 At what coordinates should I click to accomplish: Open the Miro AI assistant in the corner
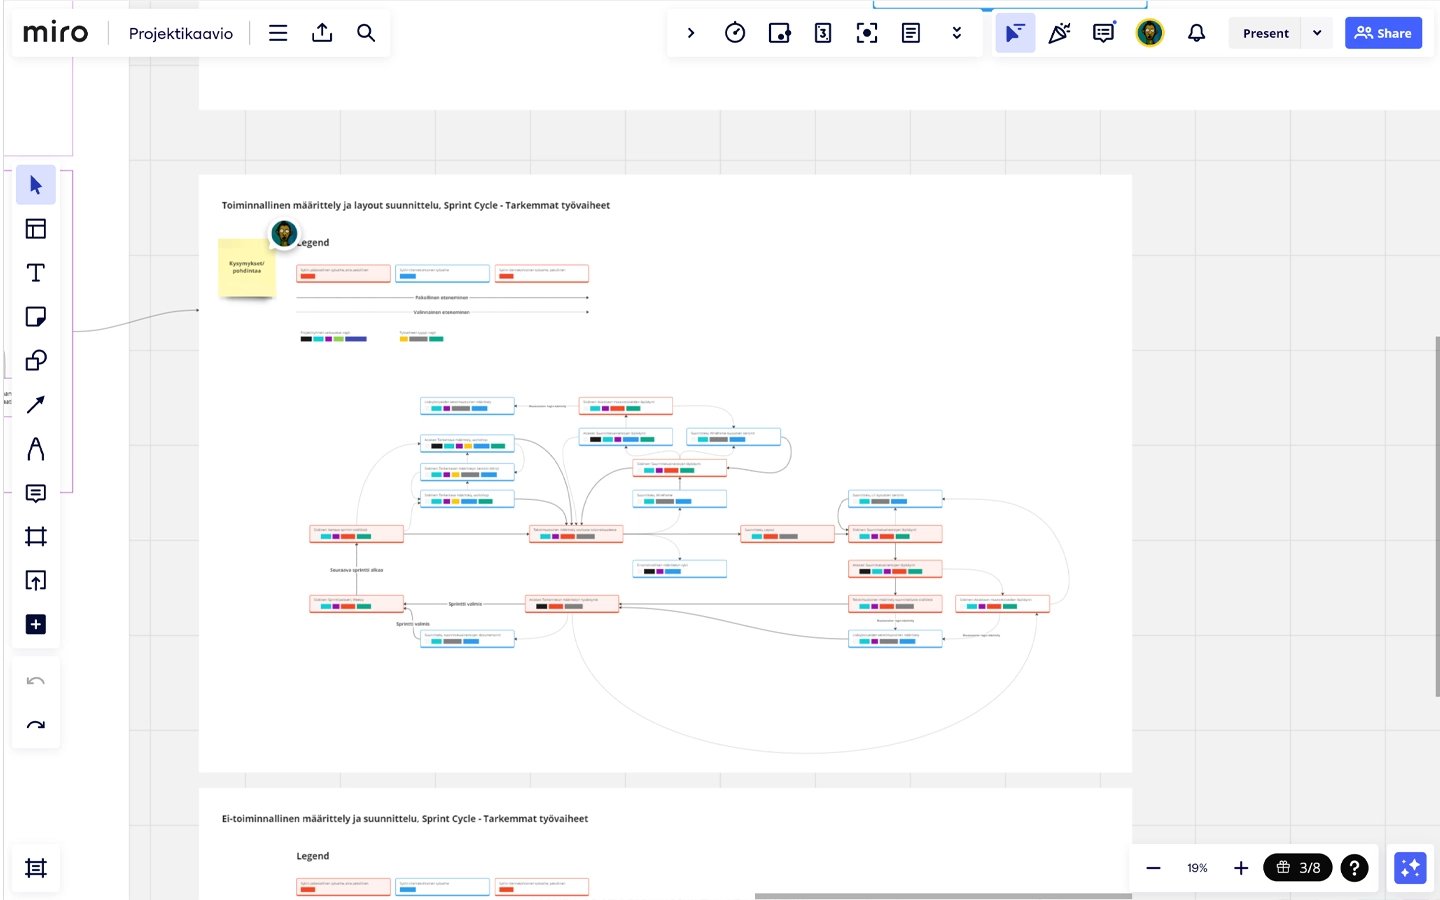(x=1409, y=867)
